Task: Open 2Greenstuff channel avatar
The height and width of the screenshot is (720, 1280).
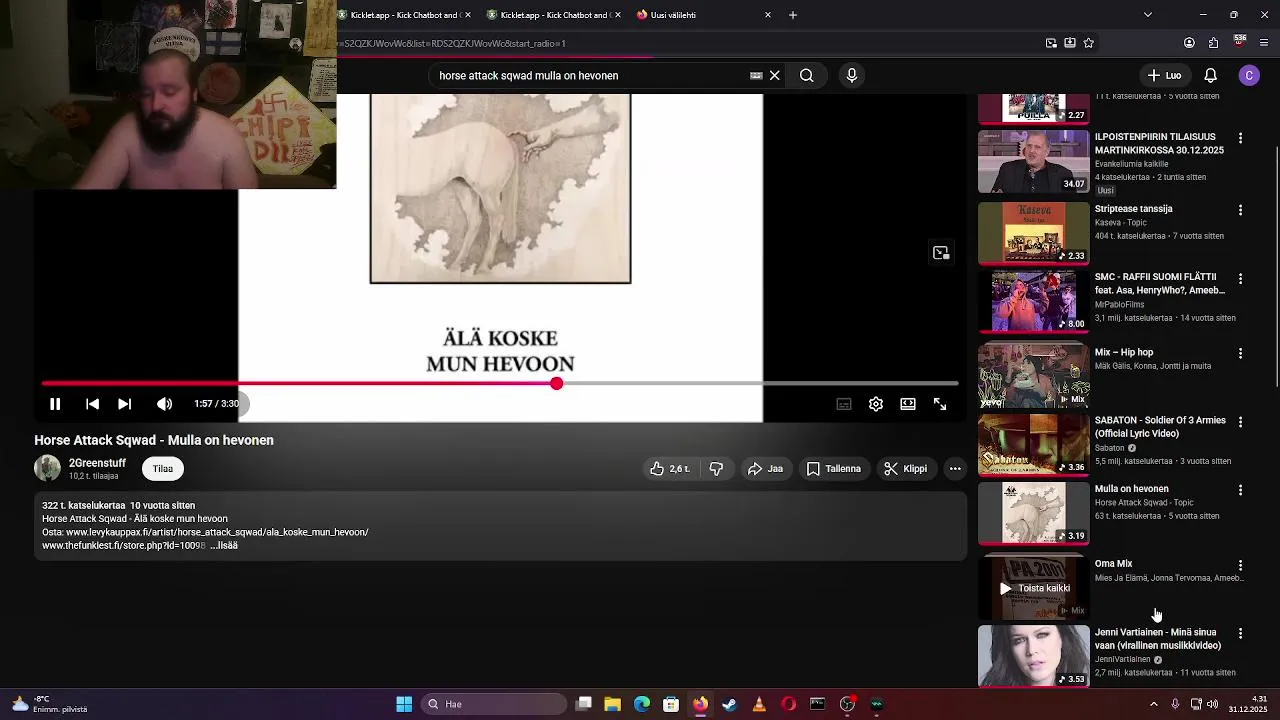Action: point(47,468)
